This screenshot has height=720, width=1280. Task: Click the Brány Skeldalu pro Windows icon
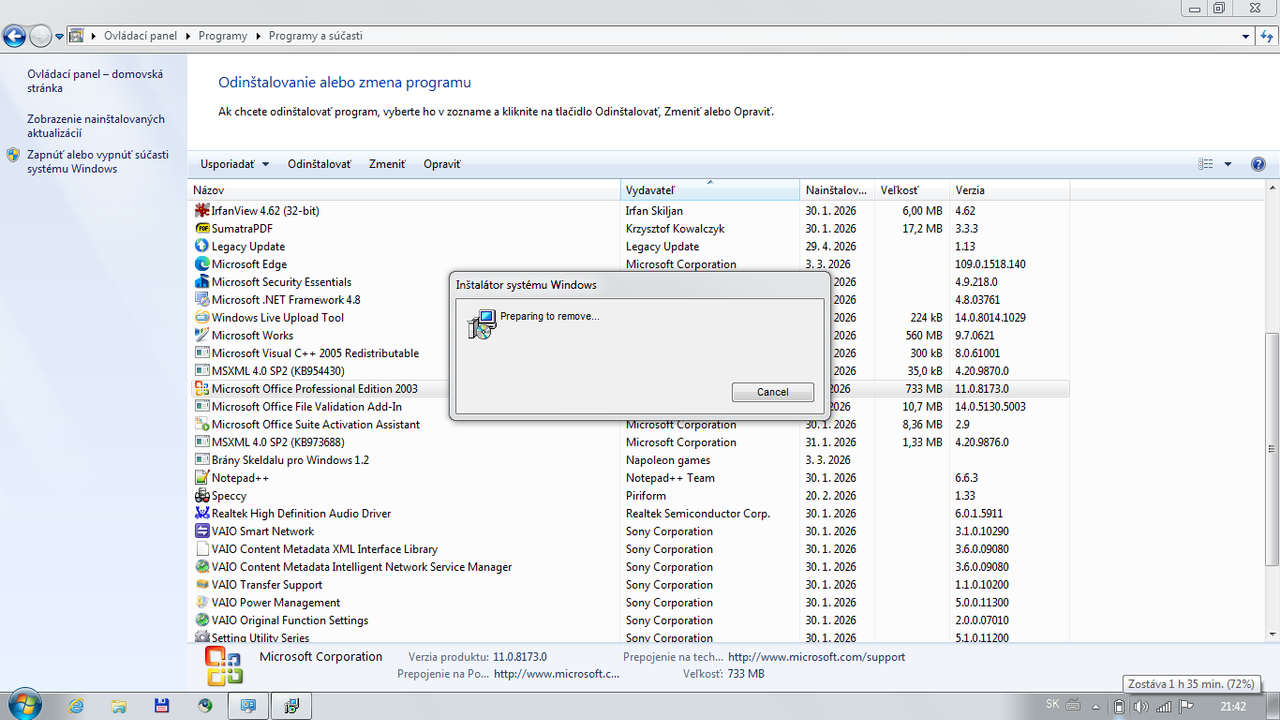click(202, 460)
